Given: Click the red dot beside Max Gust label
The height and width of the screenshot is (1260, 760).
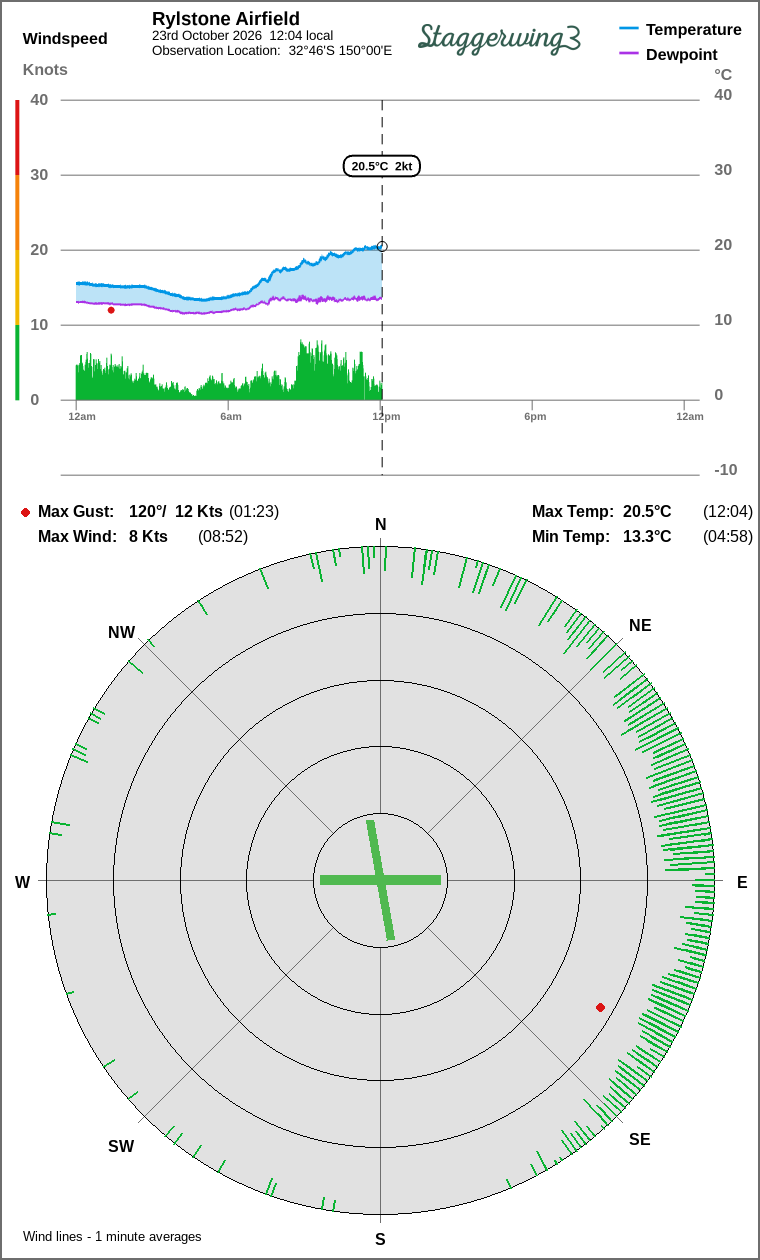Looking at the screenshot, I should point(25,512).
